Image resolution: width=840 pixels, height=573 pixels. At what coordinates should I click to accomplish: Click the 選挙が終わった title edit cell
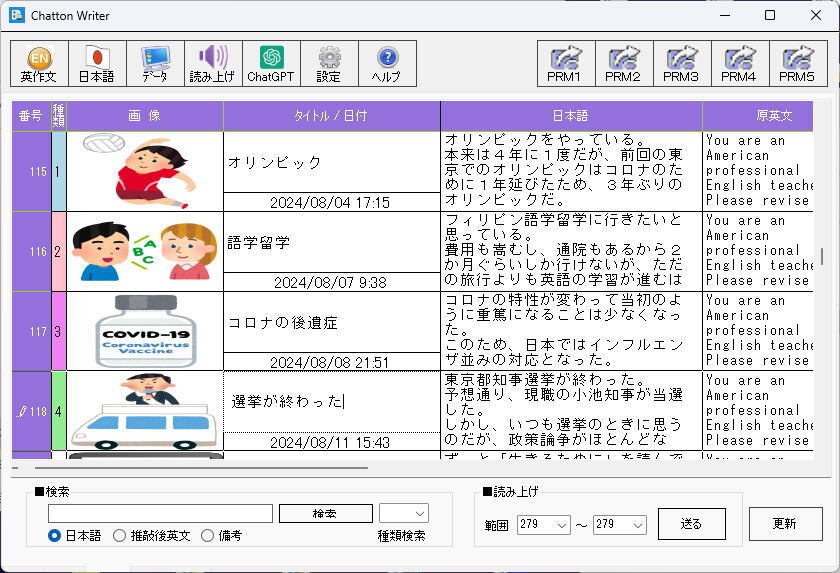tap(332, 402)
